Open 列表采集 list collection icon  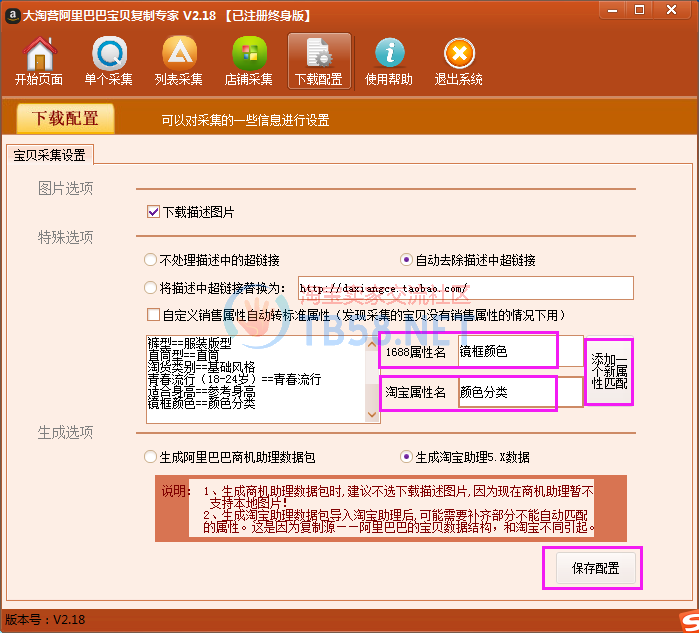click(178, 60)
